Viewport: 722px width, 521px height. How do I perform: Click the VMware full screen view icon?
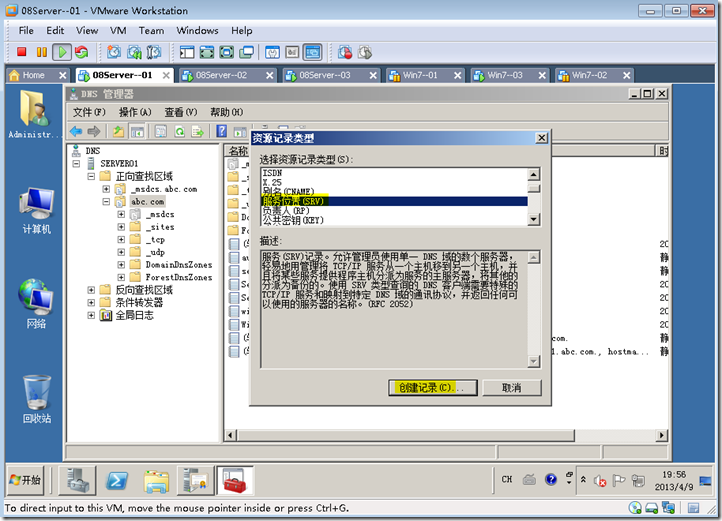[226, 52]
